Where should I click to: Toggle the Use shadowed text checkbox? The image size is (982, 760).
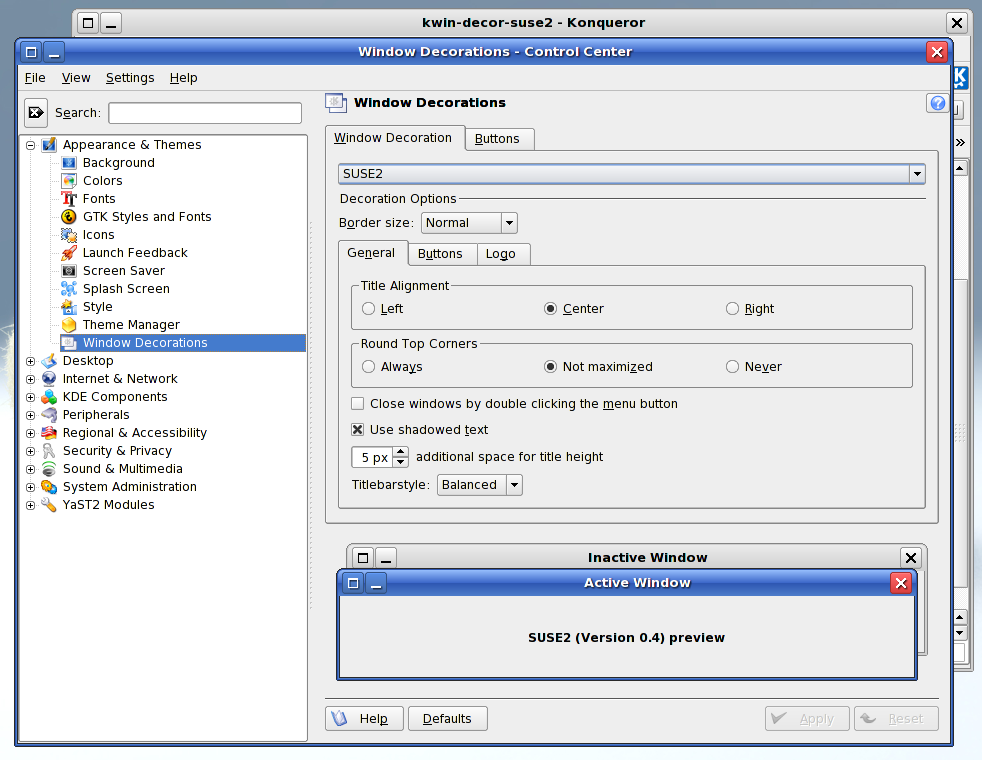coord(358,430)
